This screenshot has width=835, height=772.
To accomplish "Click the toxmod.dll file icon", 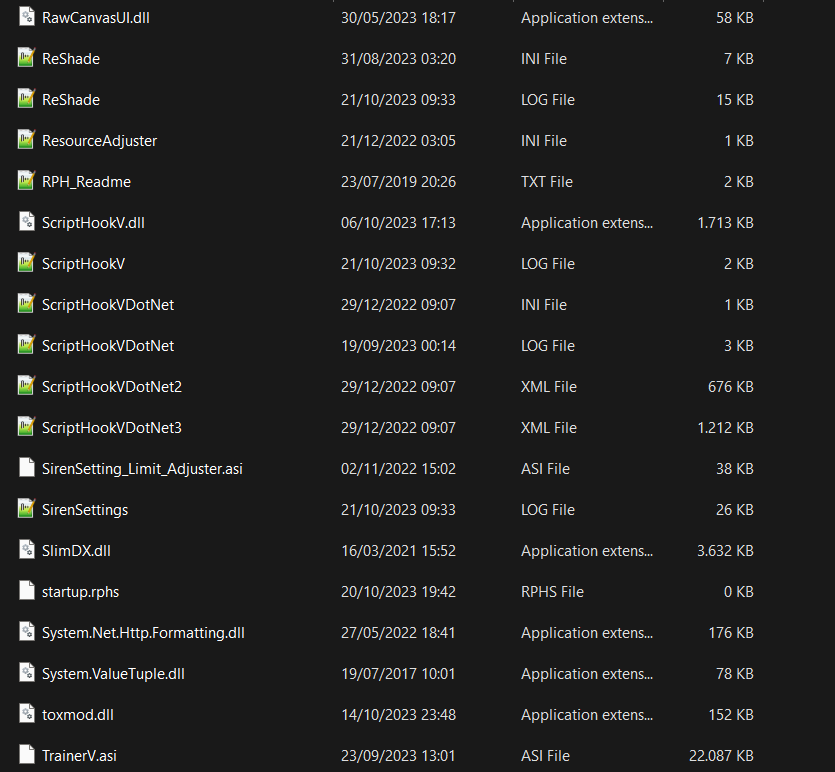I will 27,715.
